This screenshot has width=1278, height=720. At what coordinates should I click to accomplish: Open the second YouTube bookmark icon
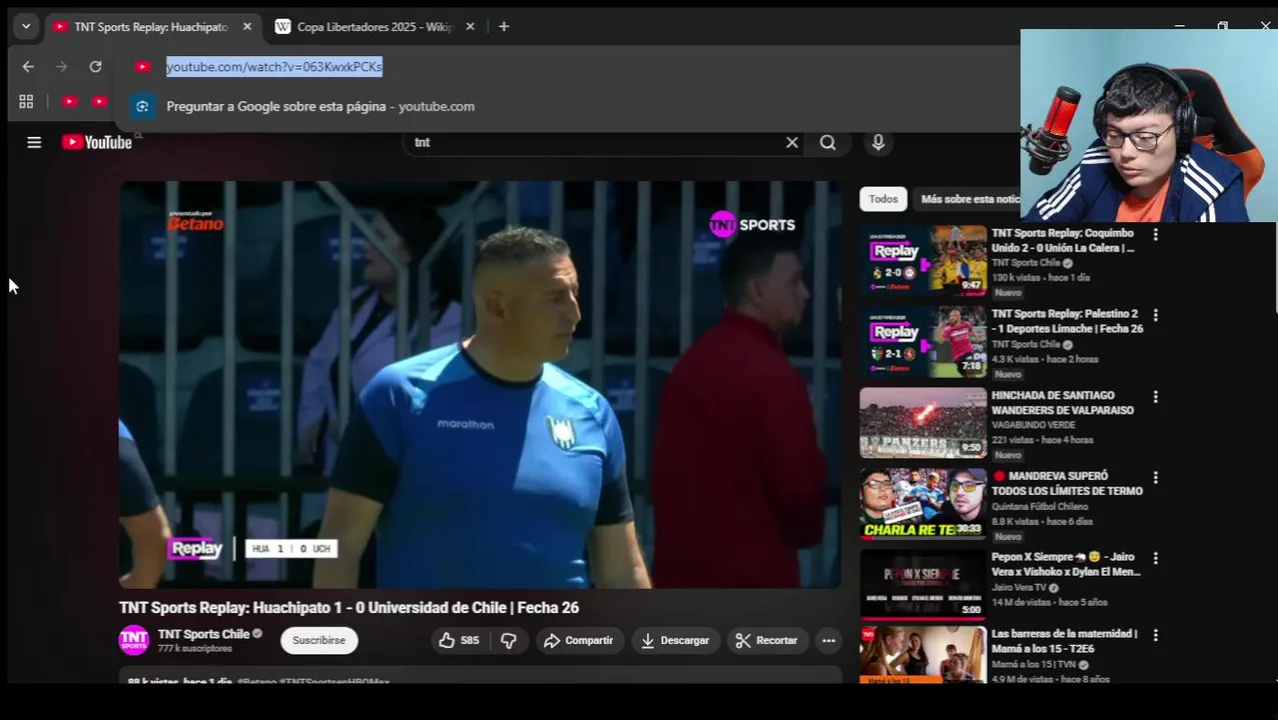pyautogui.click(x=99, y=101)
